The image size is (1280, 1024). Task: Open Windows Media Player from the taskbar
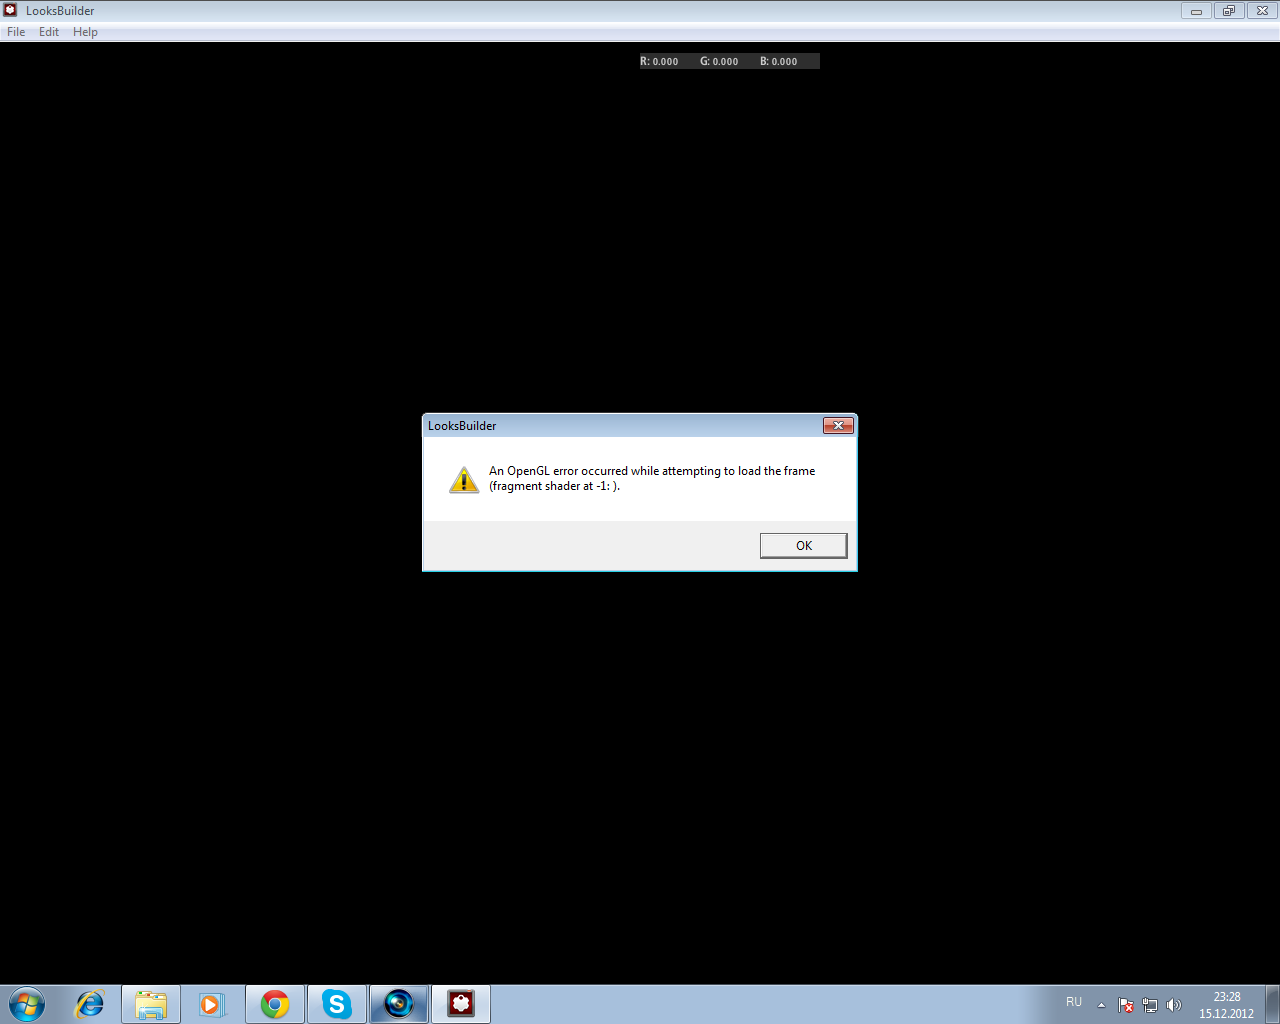pyautogui.click(x=212, y=1004)
